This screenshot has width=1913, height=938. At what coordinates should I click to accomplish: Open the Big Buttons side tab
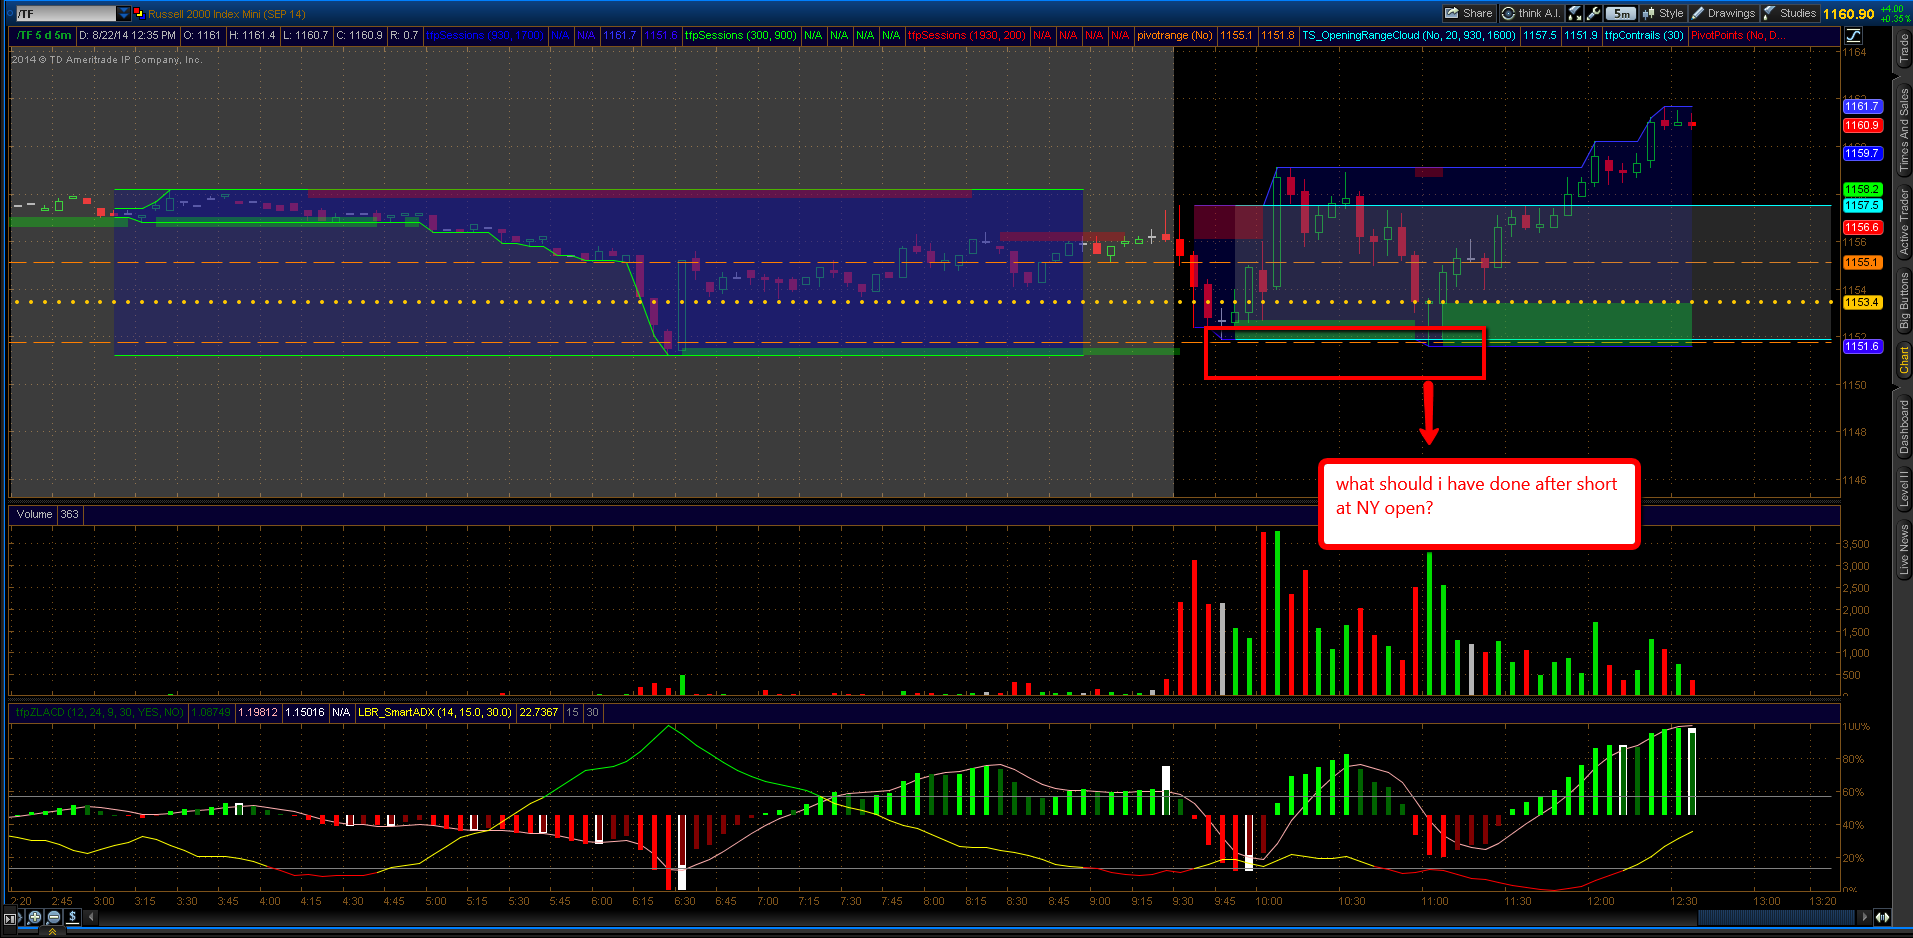(1904, 300)
